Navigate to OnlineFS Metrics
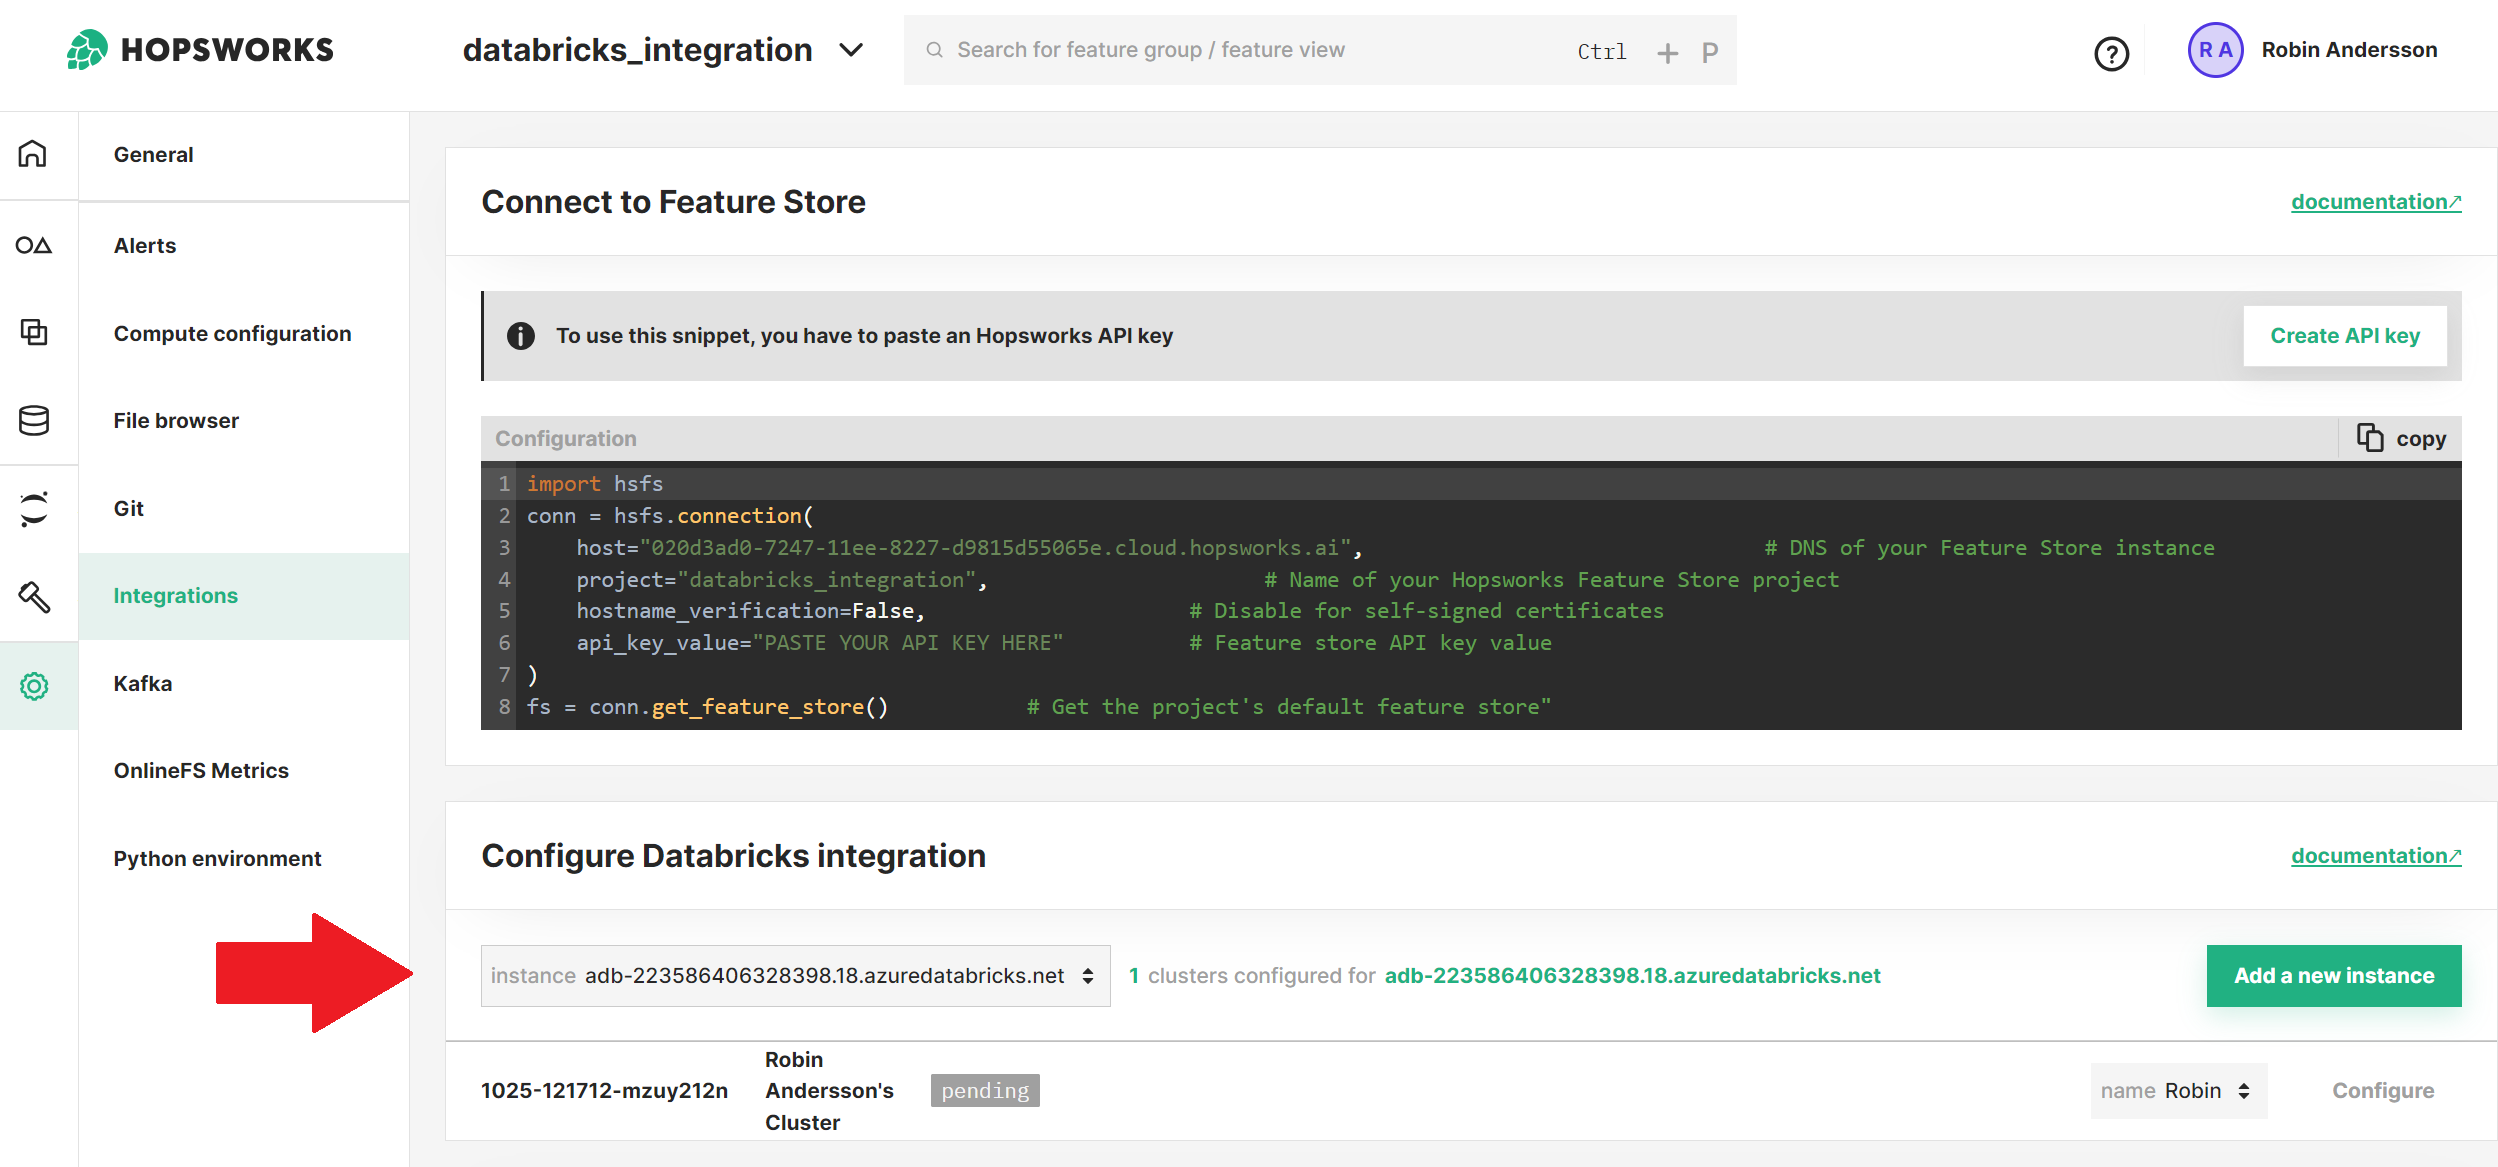The image size is (2498, 1167). pyautogui.click(x=201, y=771)
